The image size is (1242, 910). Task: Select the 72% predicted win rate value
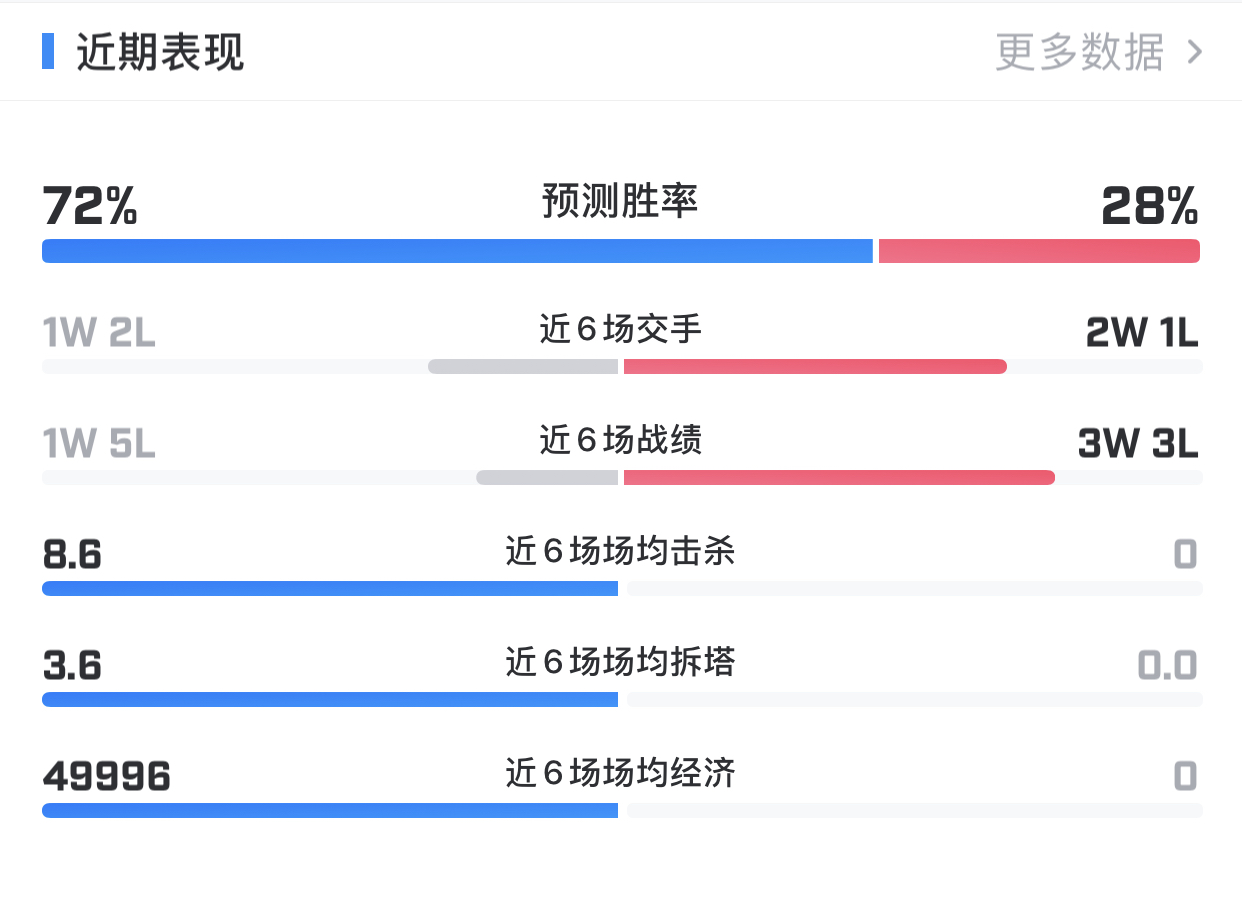coord(90,206)
